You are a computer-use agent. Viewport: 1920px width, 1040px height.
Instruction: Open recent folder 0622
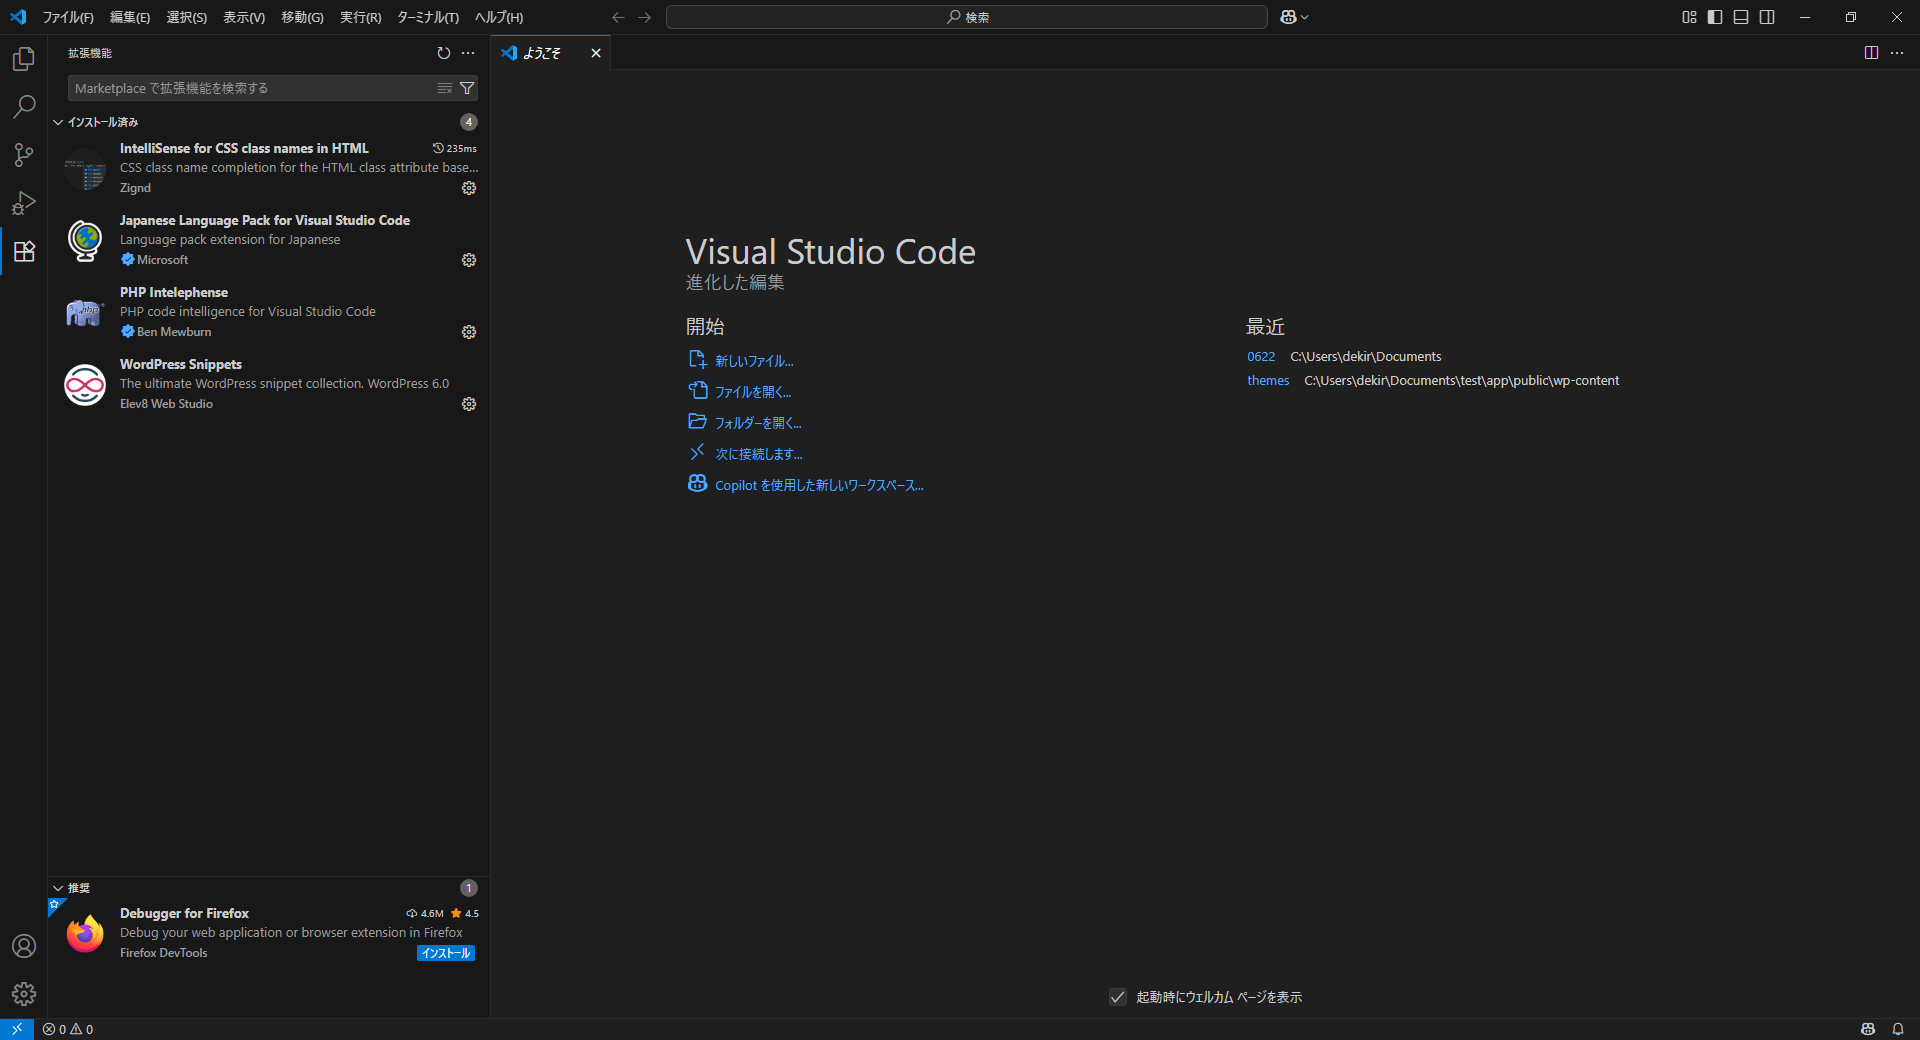pos(1261,357)
